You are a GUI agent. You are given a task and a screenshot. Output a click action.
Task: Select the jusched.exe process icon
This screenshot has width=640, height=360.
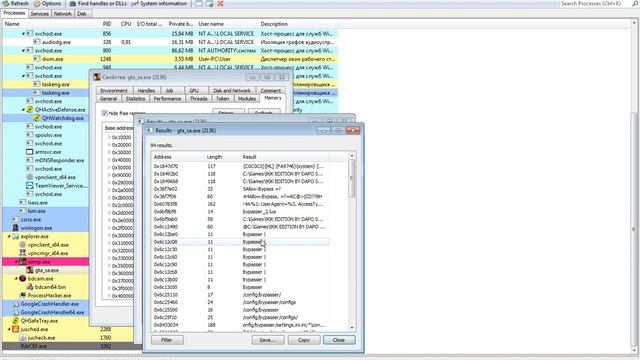[x=16, y=329]
